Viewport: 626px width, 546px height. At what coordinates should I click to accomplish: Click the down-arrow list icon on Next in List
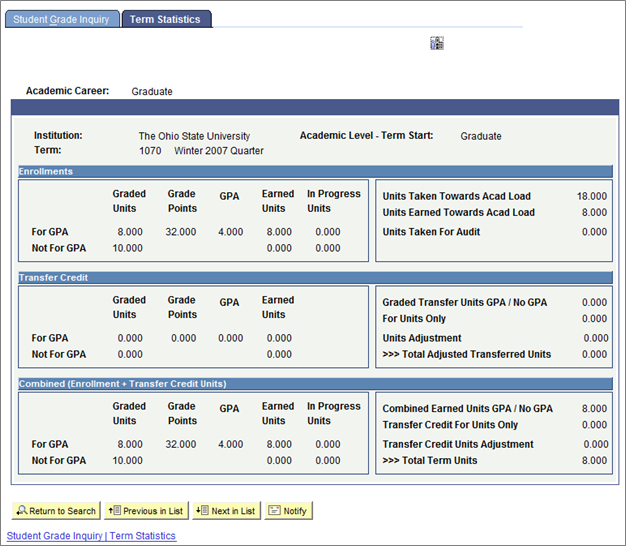click(202, 510)
